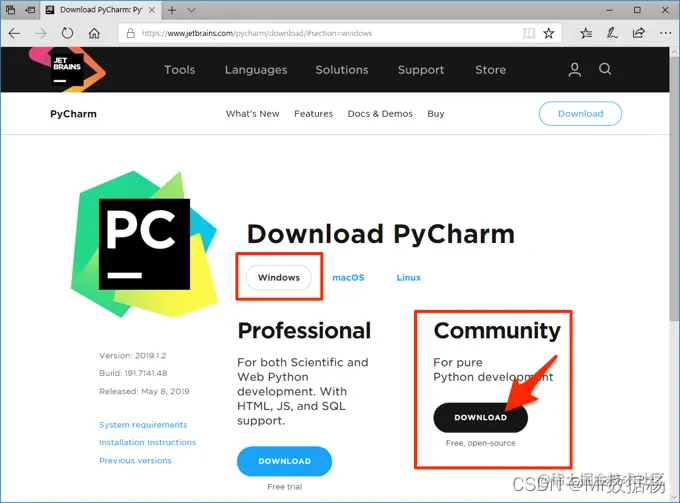The image size is (680, 503).
Task: Close the Download PyCharm tab
Action: [x=152, y=10]
